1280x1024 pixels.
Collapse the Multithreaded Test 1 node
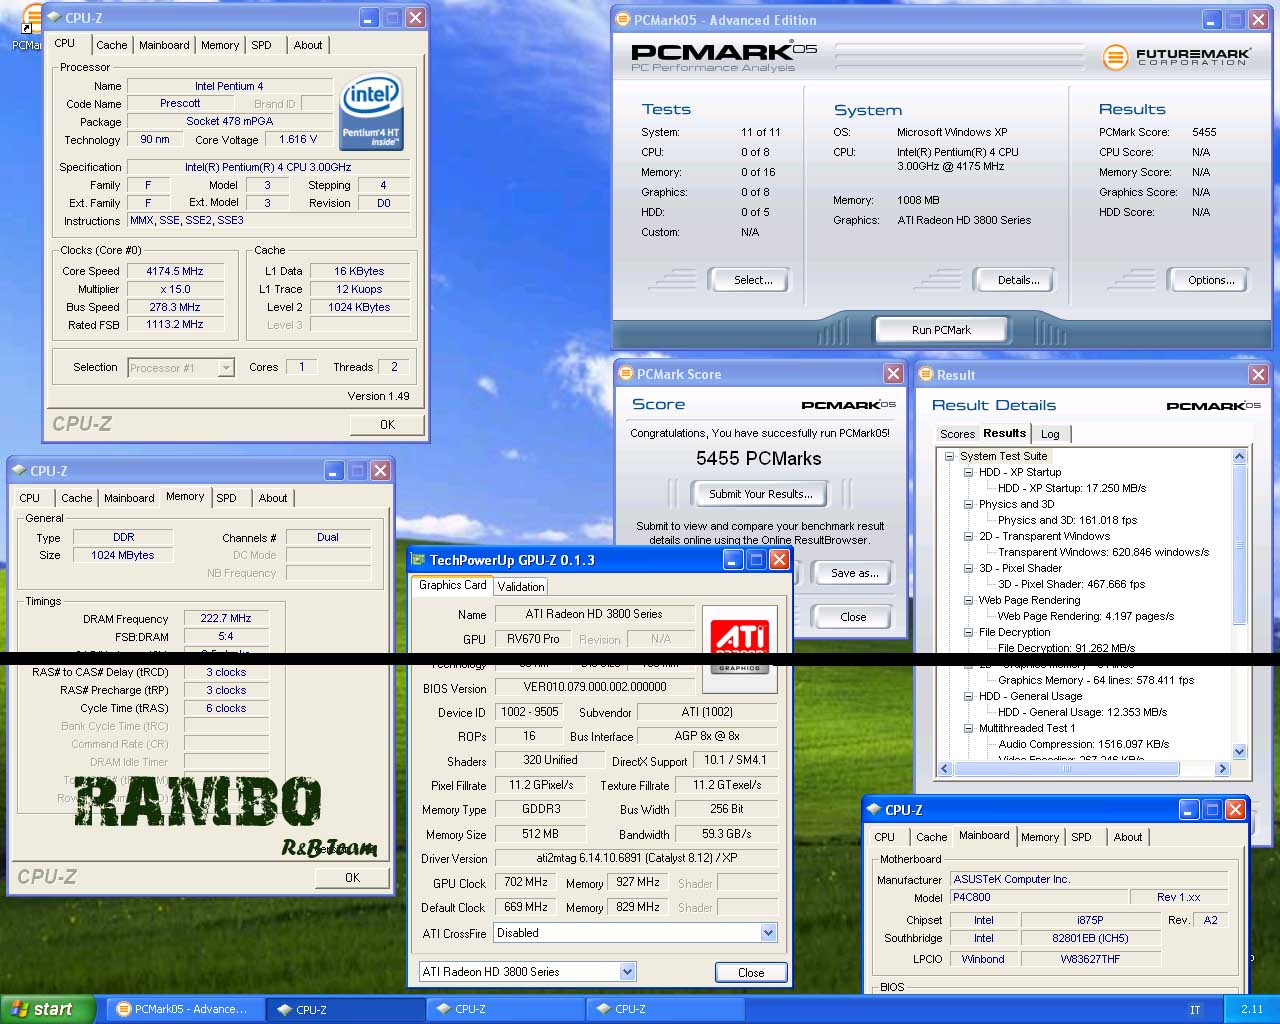point(968,728)
